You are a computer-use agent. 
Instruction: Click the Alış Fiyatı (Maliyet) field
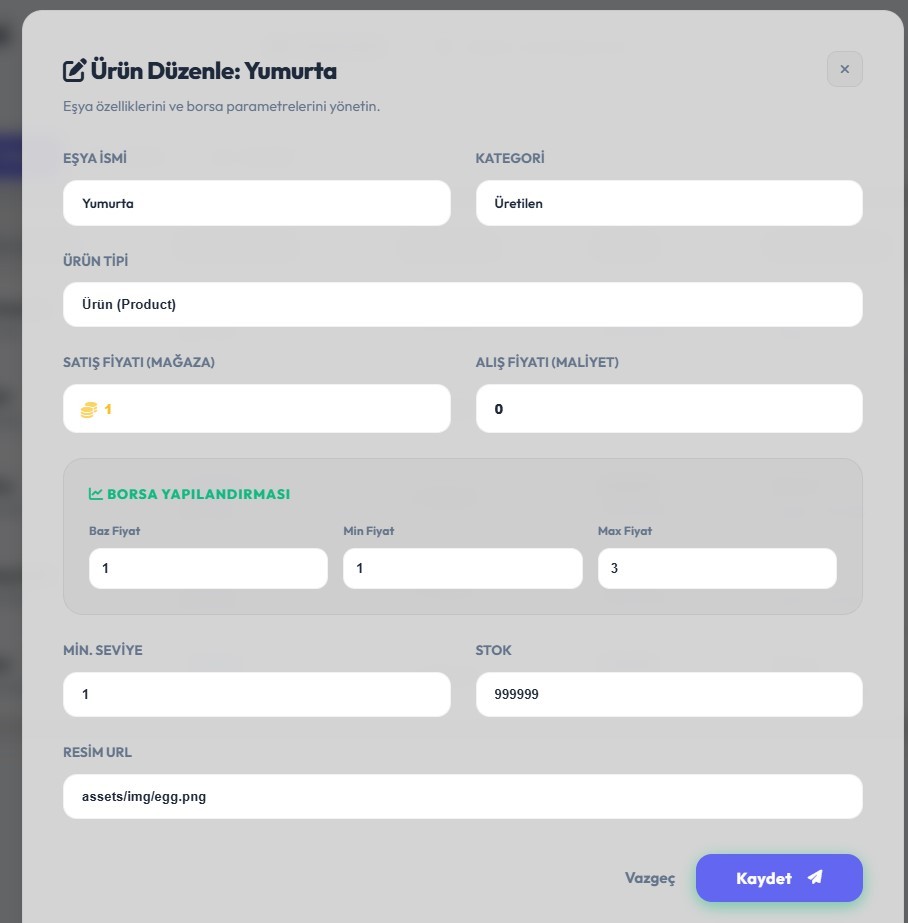coord(668,409)
